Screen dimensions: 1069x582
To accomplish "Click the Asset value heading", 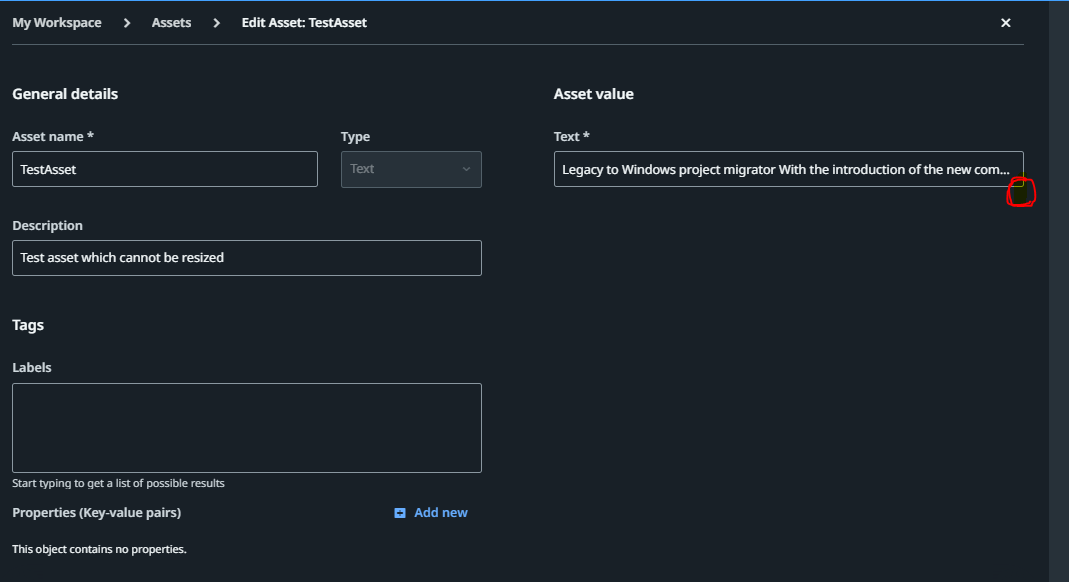I will pyautogui.click(x=594, y=94).
